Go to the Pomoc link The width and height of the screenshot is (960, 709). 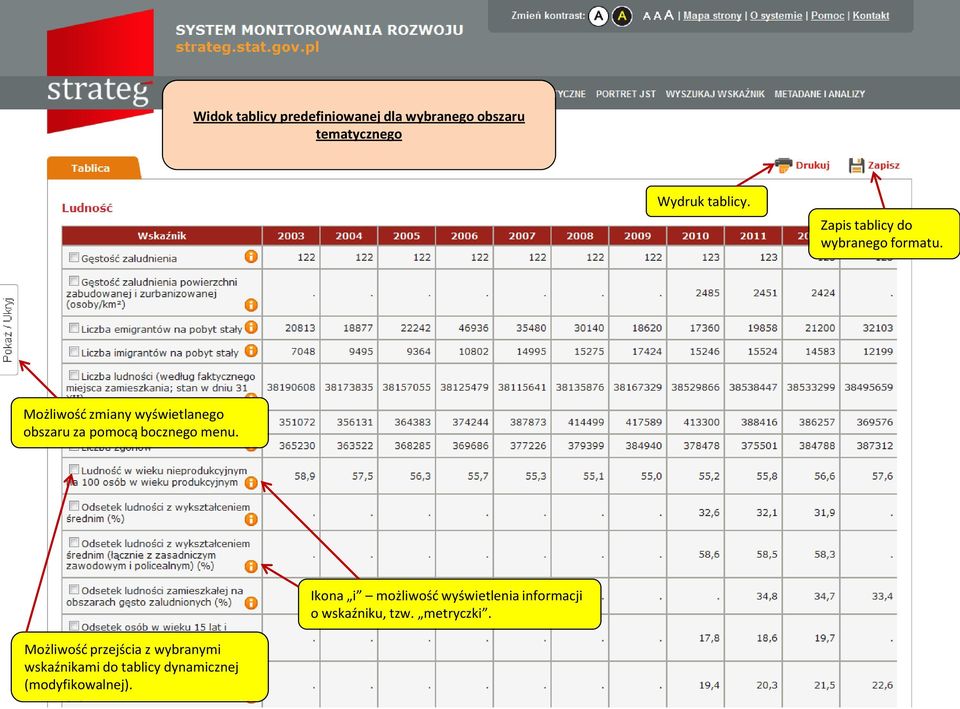coord(828,16)
